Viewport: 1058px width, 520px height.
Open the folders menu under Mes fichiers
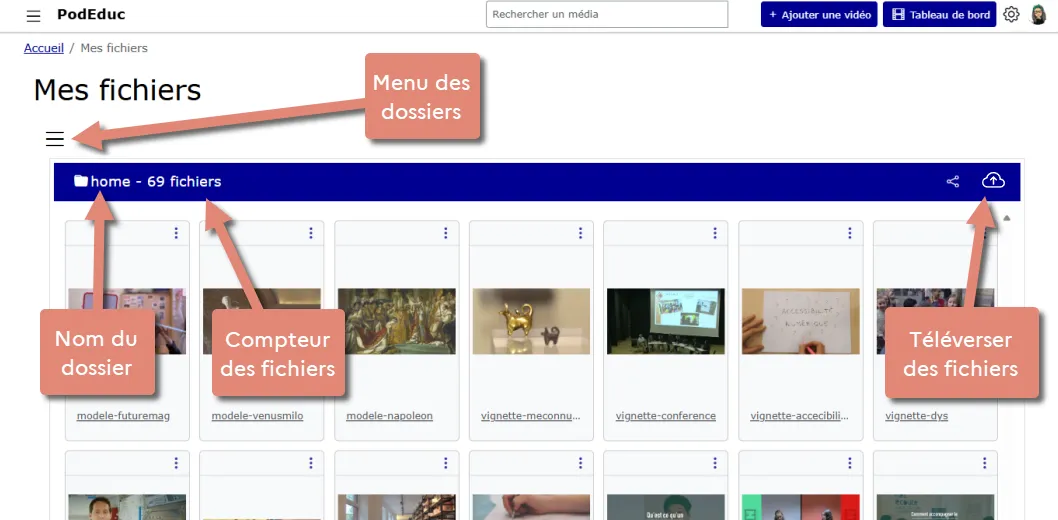pyautogui.click(x=55, y=138)
